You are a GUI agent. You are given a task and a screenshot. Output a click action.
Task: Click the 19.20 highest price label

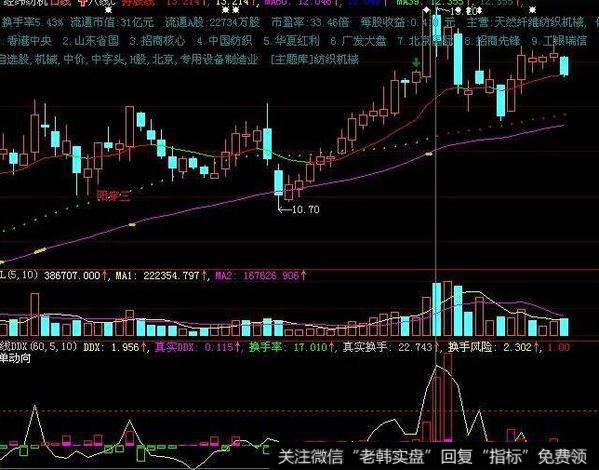click(464, 11)
